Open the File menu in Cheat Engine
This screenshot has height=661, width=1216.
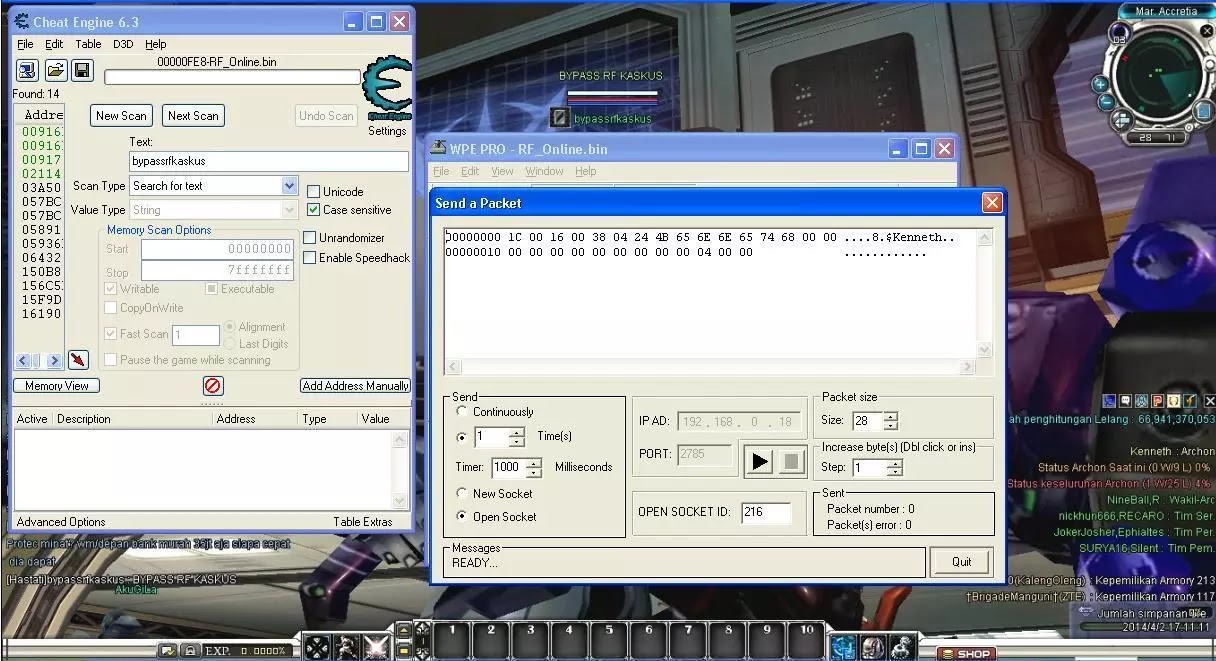tap(25, 44)
